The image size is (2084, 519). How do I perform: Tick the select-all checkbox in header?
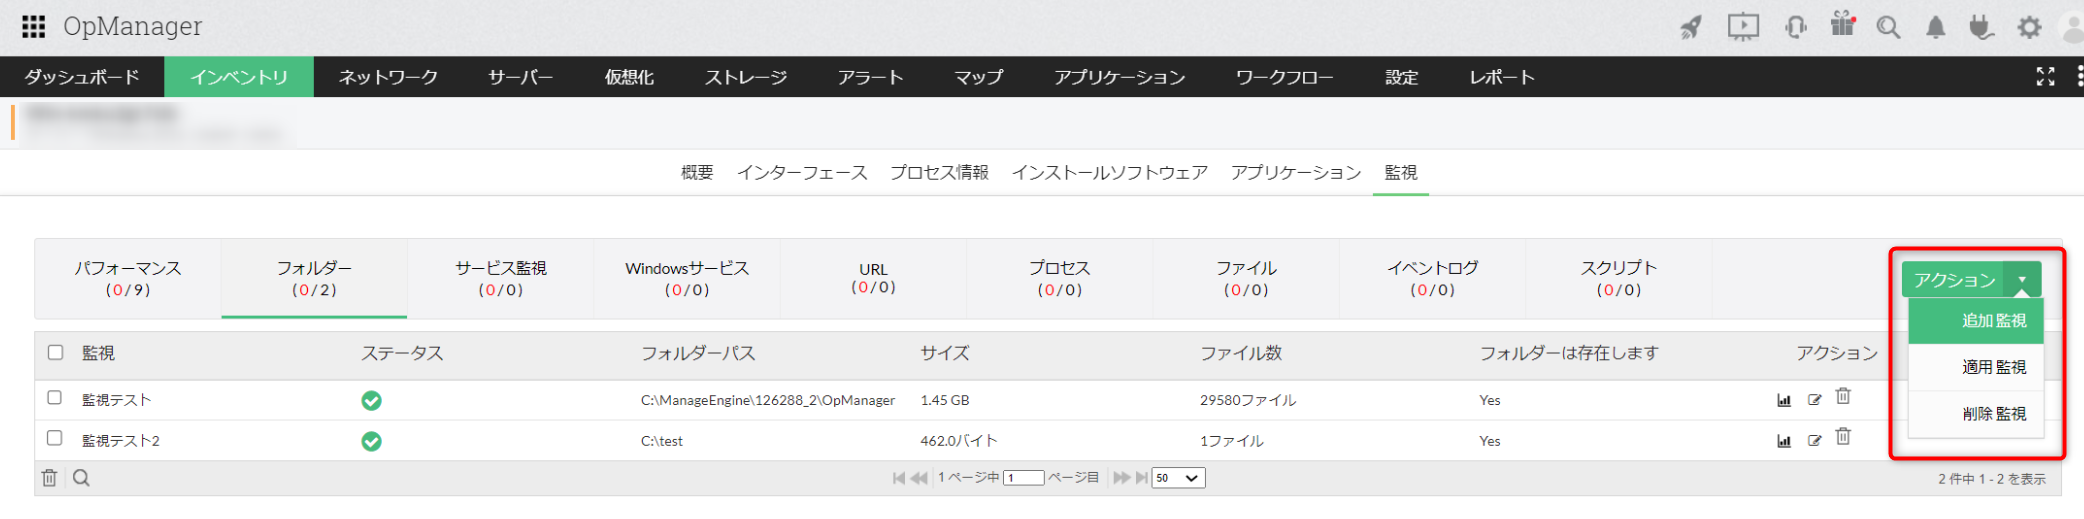(x=55, y=352)
